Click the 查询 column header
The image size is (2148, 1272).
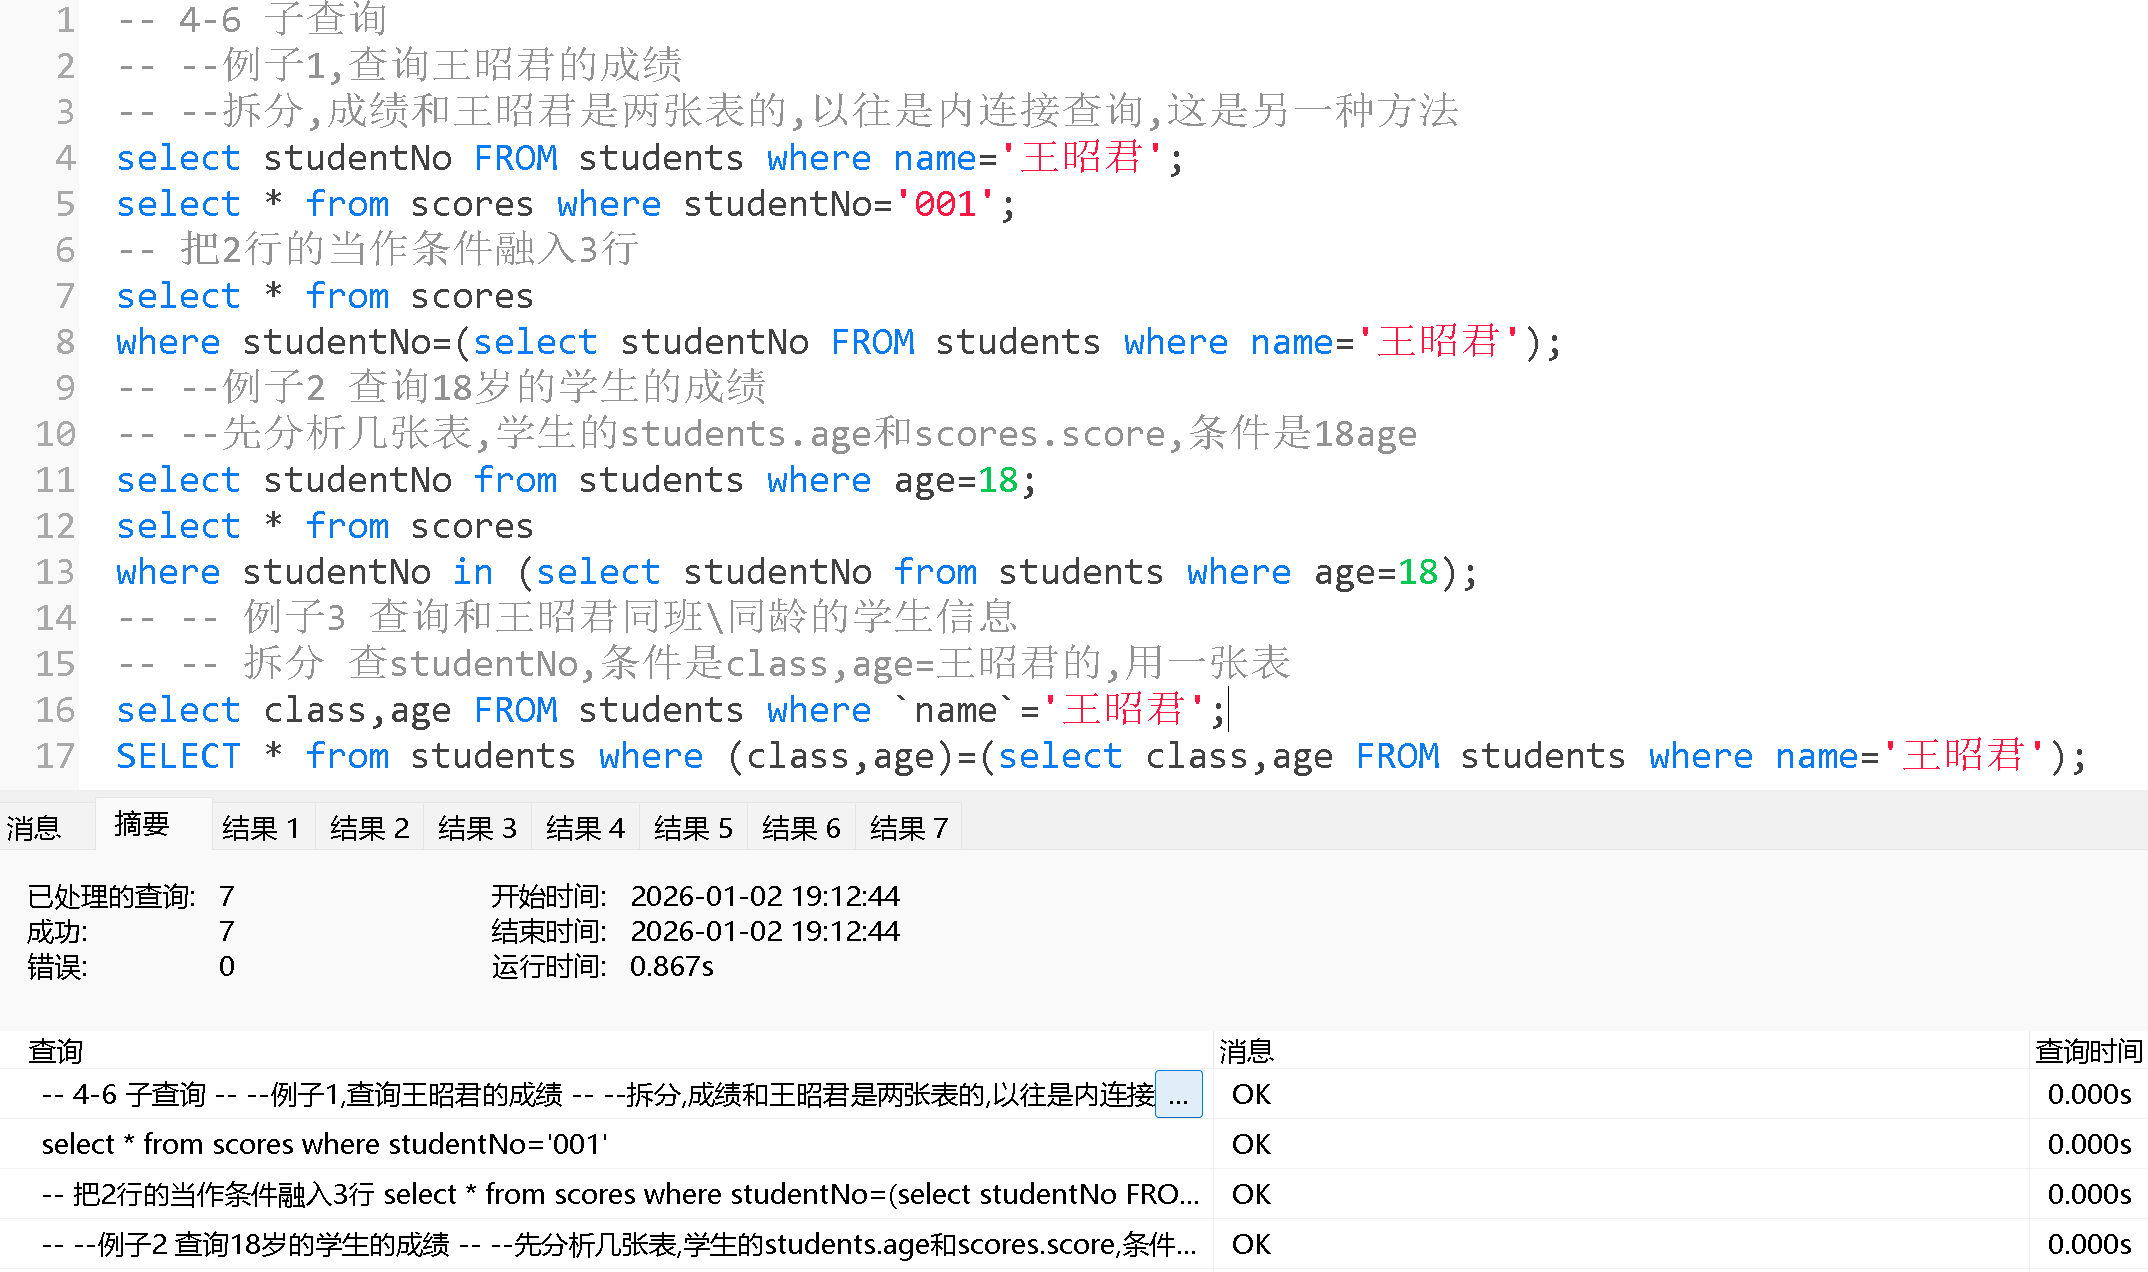(53, 1051)
